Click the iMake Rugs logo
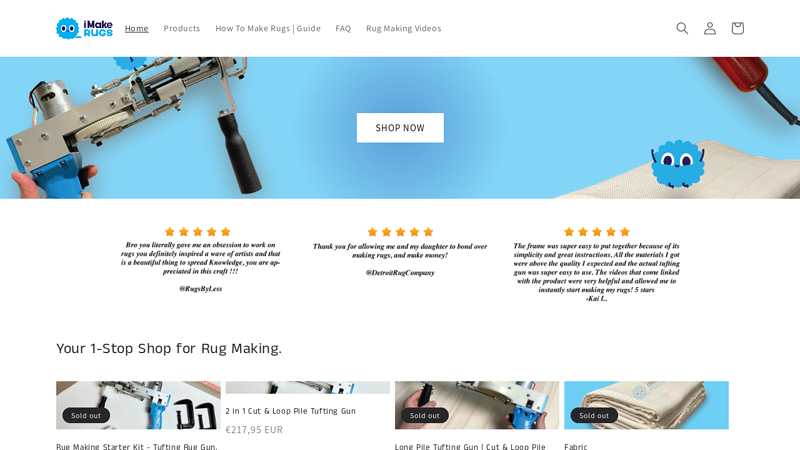800x450 pixels. coord(84,28)
